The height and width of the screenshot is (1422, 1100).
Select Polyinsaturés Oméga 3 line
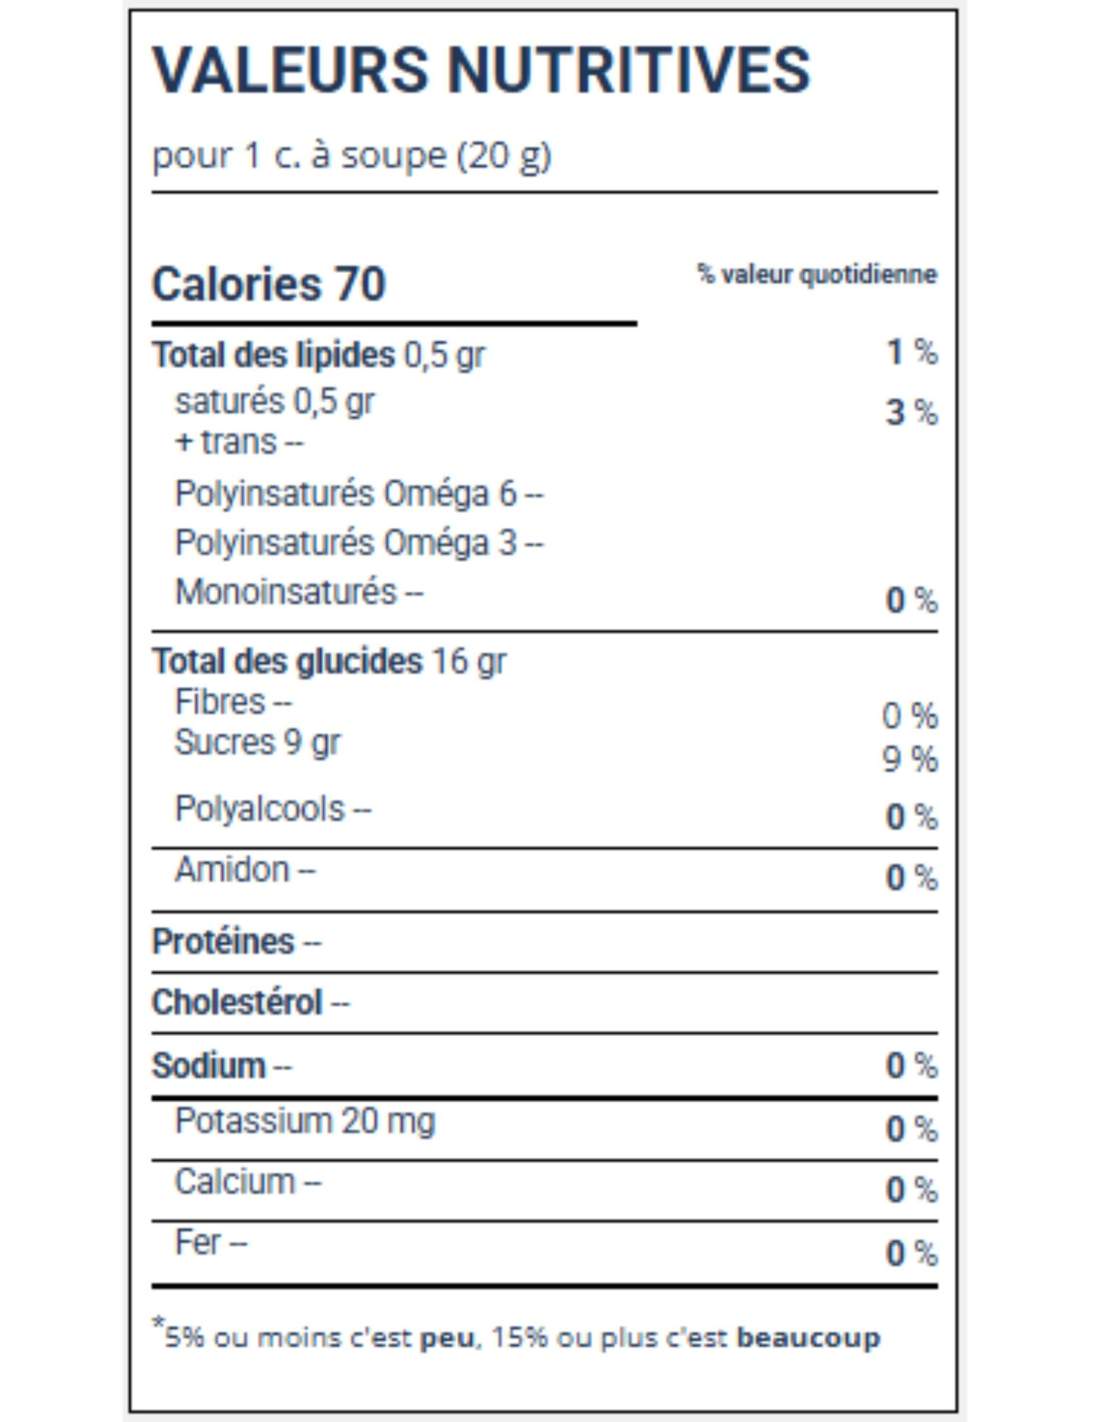[359, 543]
